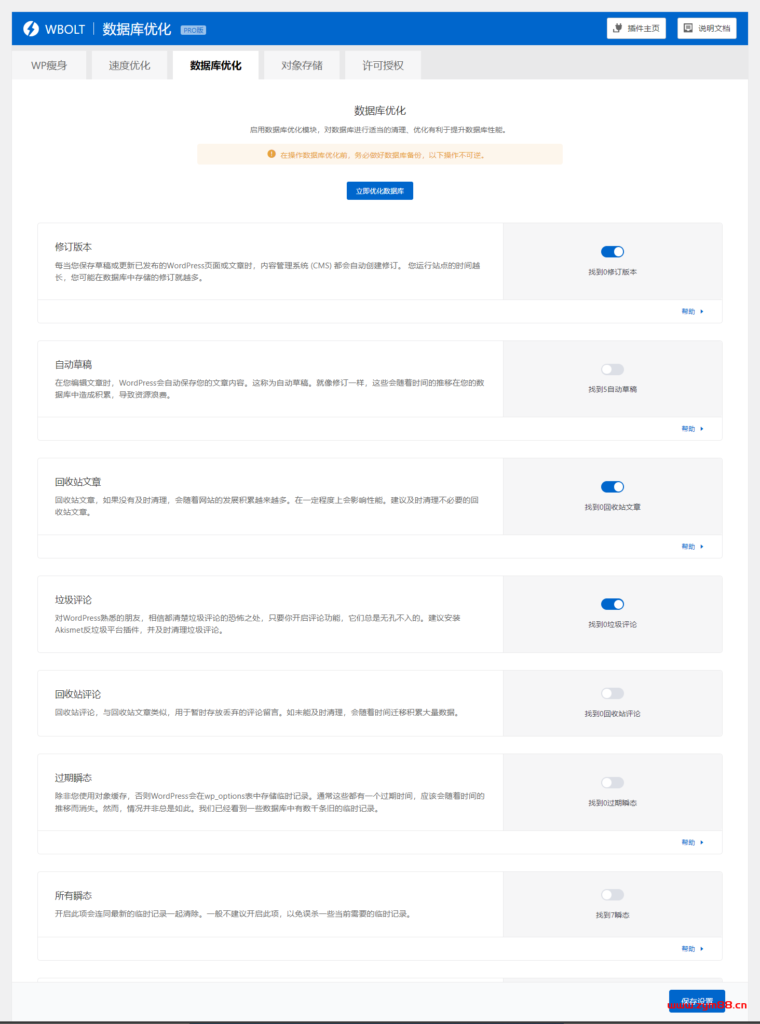The width and height of the screenshot is (760, 1024).
Task: Click the 过期瞬态 section heading
Action: (x=73, y=778)
